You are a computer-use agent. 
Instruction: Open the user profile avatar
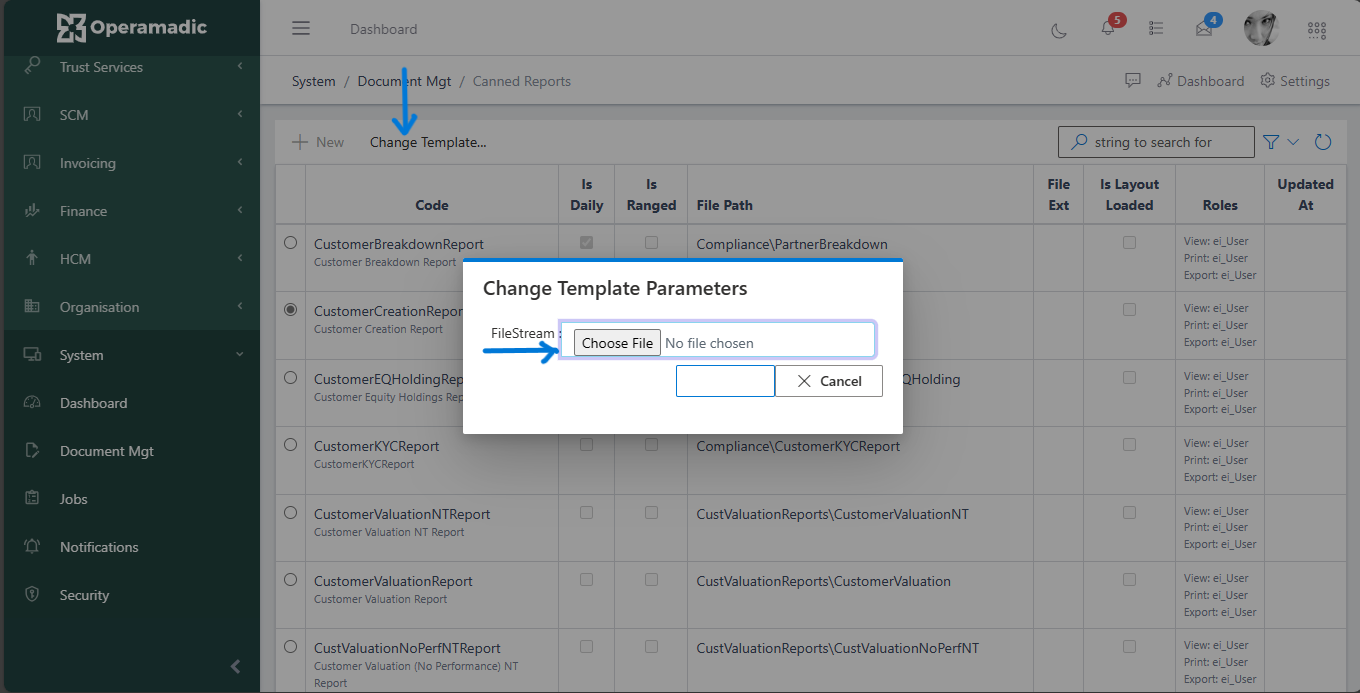[x=1261, y=28]
